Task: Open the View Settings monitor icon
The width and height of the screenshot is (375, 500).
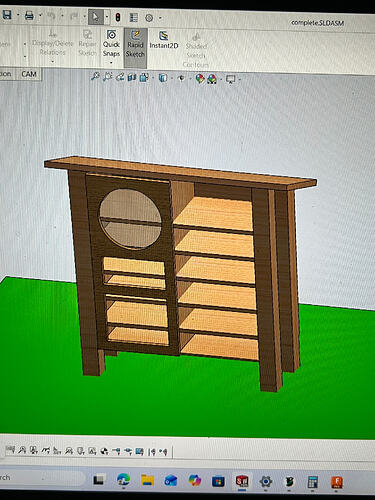Action: click(230, 80)
